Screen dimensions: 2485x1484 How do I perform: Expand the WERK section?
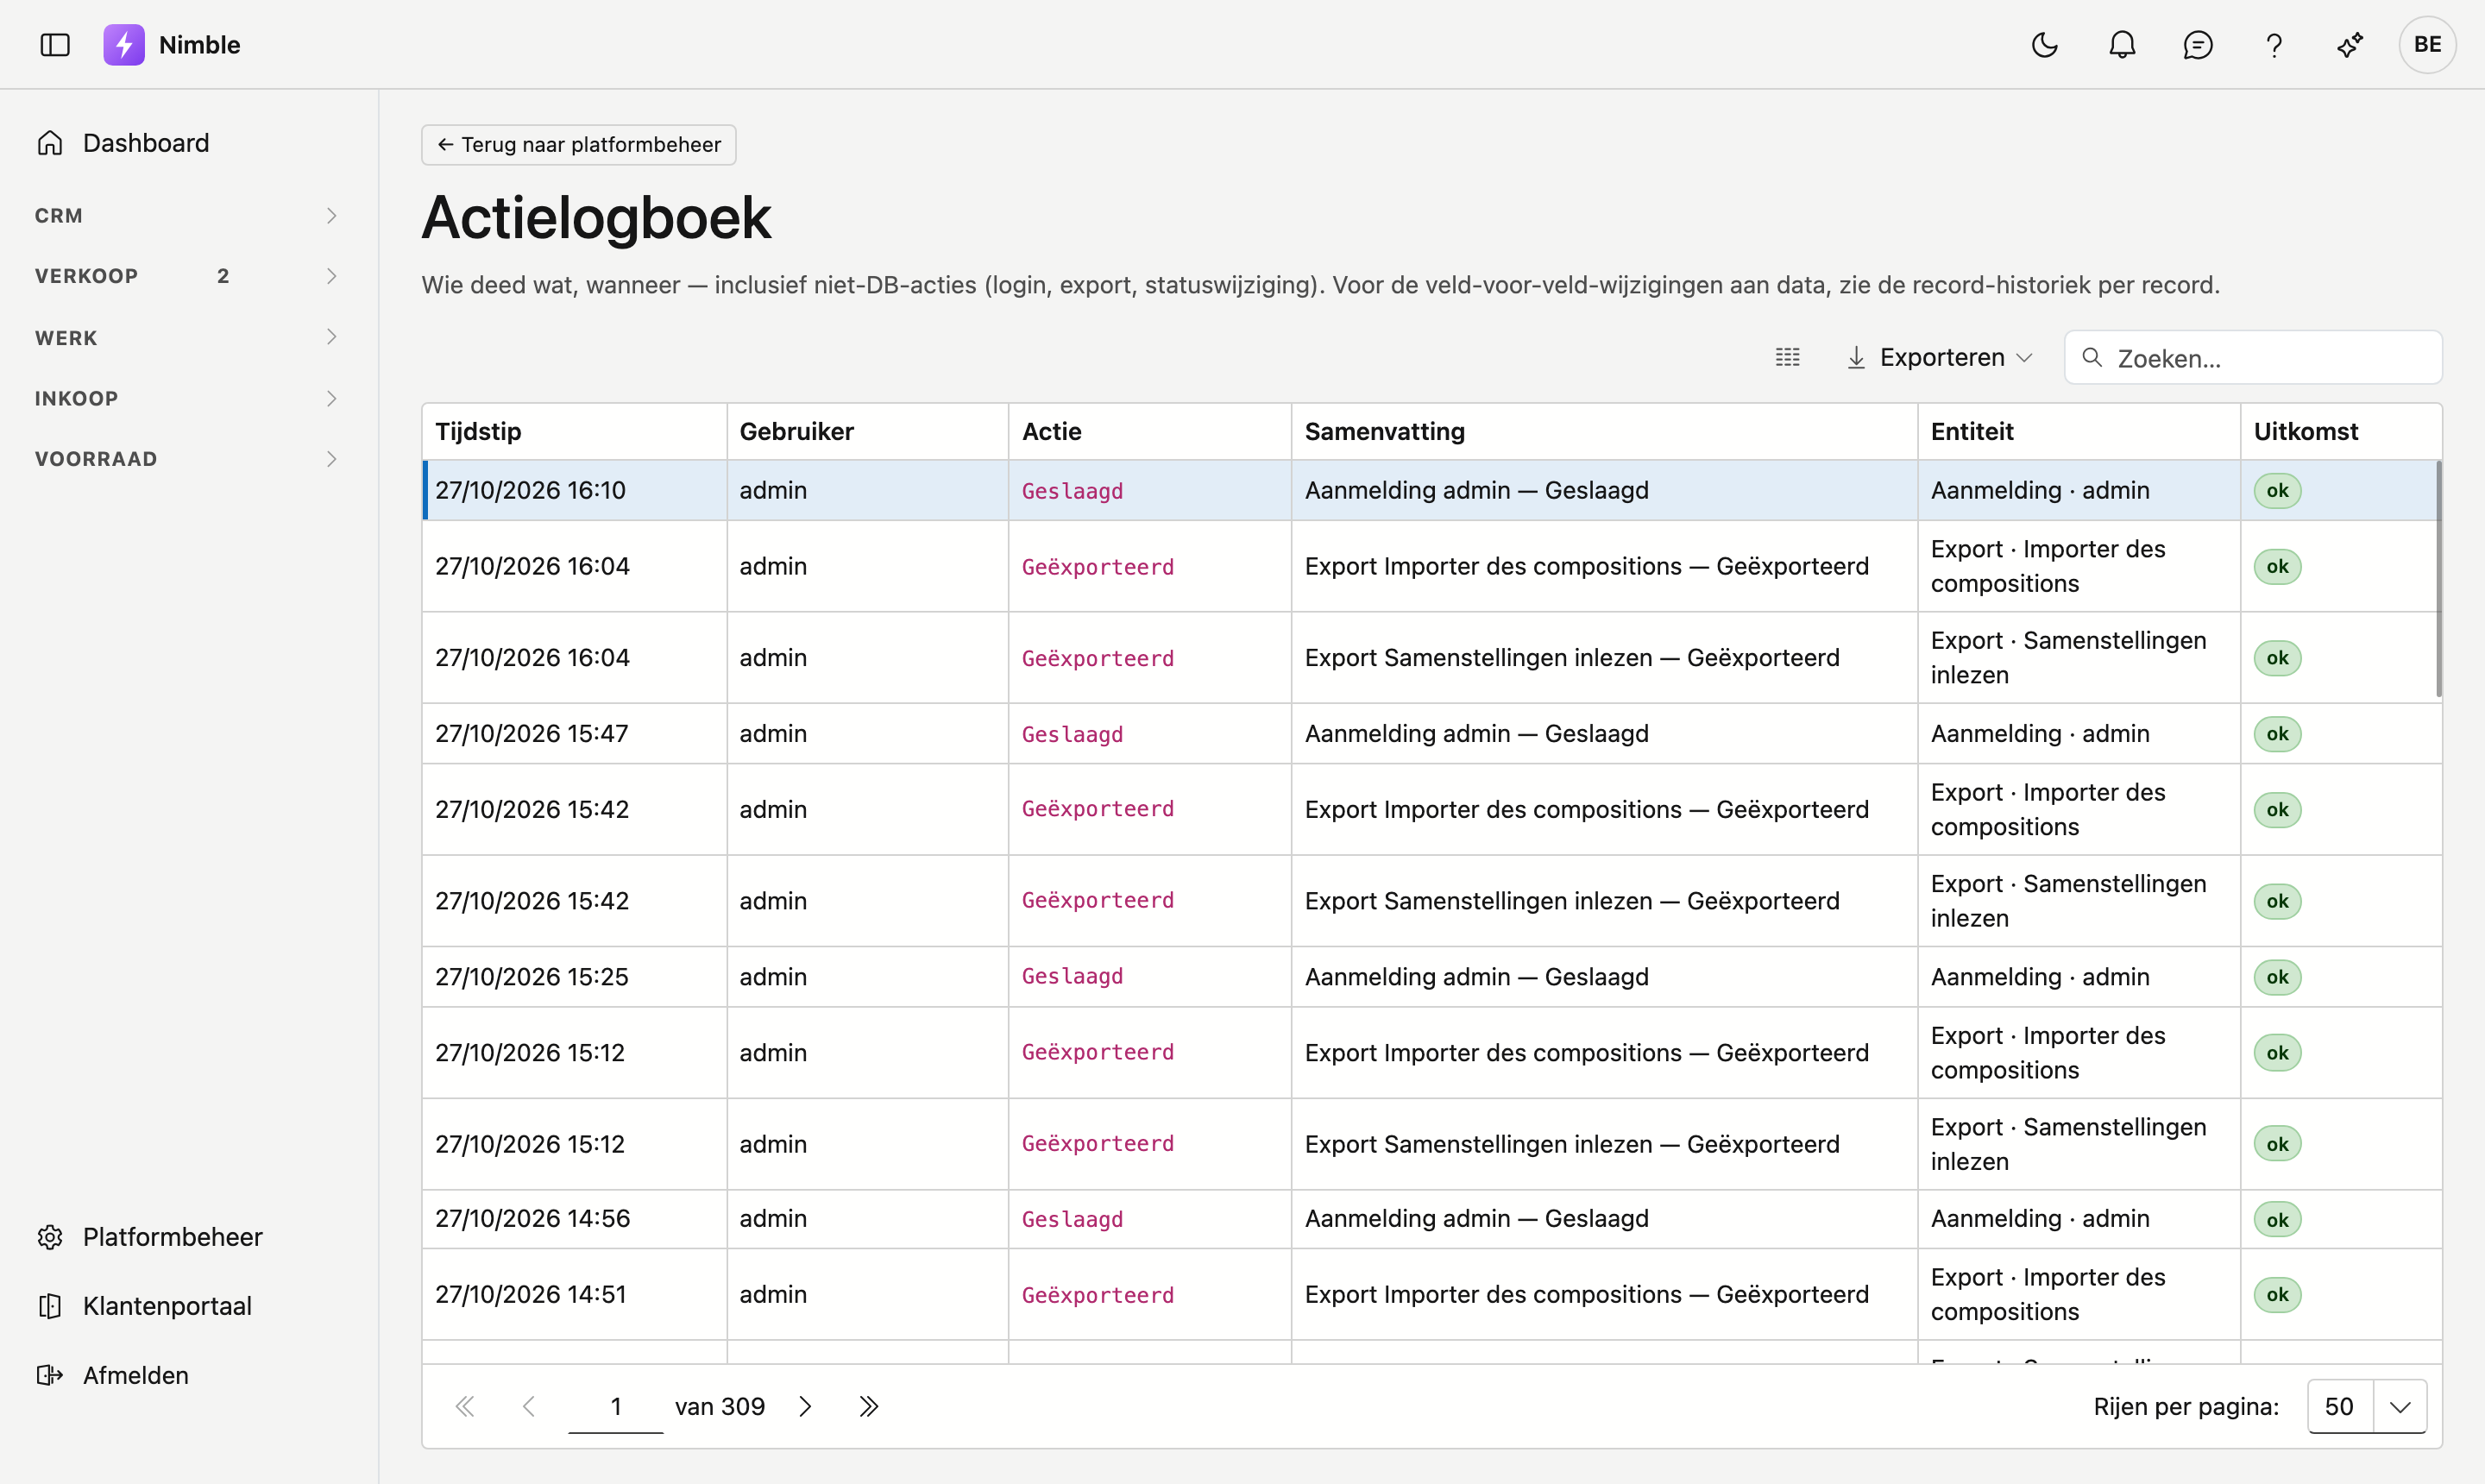coord(189,338)
